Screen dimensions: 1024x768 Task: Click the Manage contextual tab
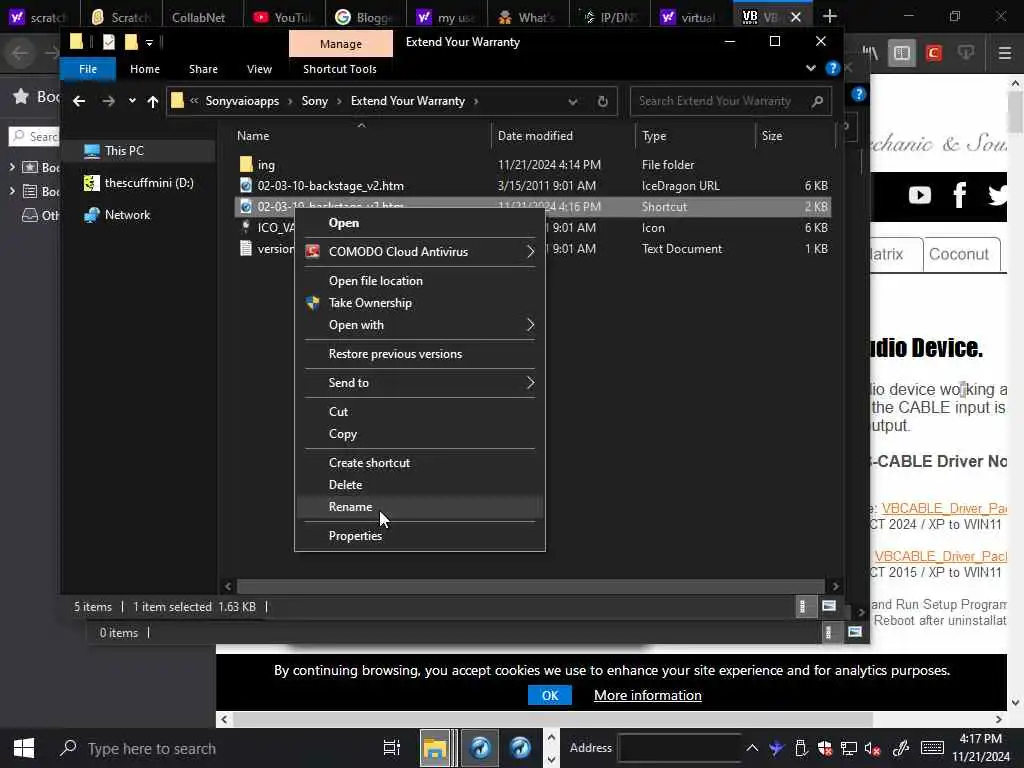tap(341, 44)
